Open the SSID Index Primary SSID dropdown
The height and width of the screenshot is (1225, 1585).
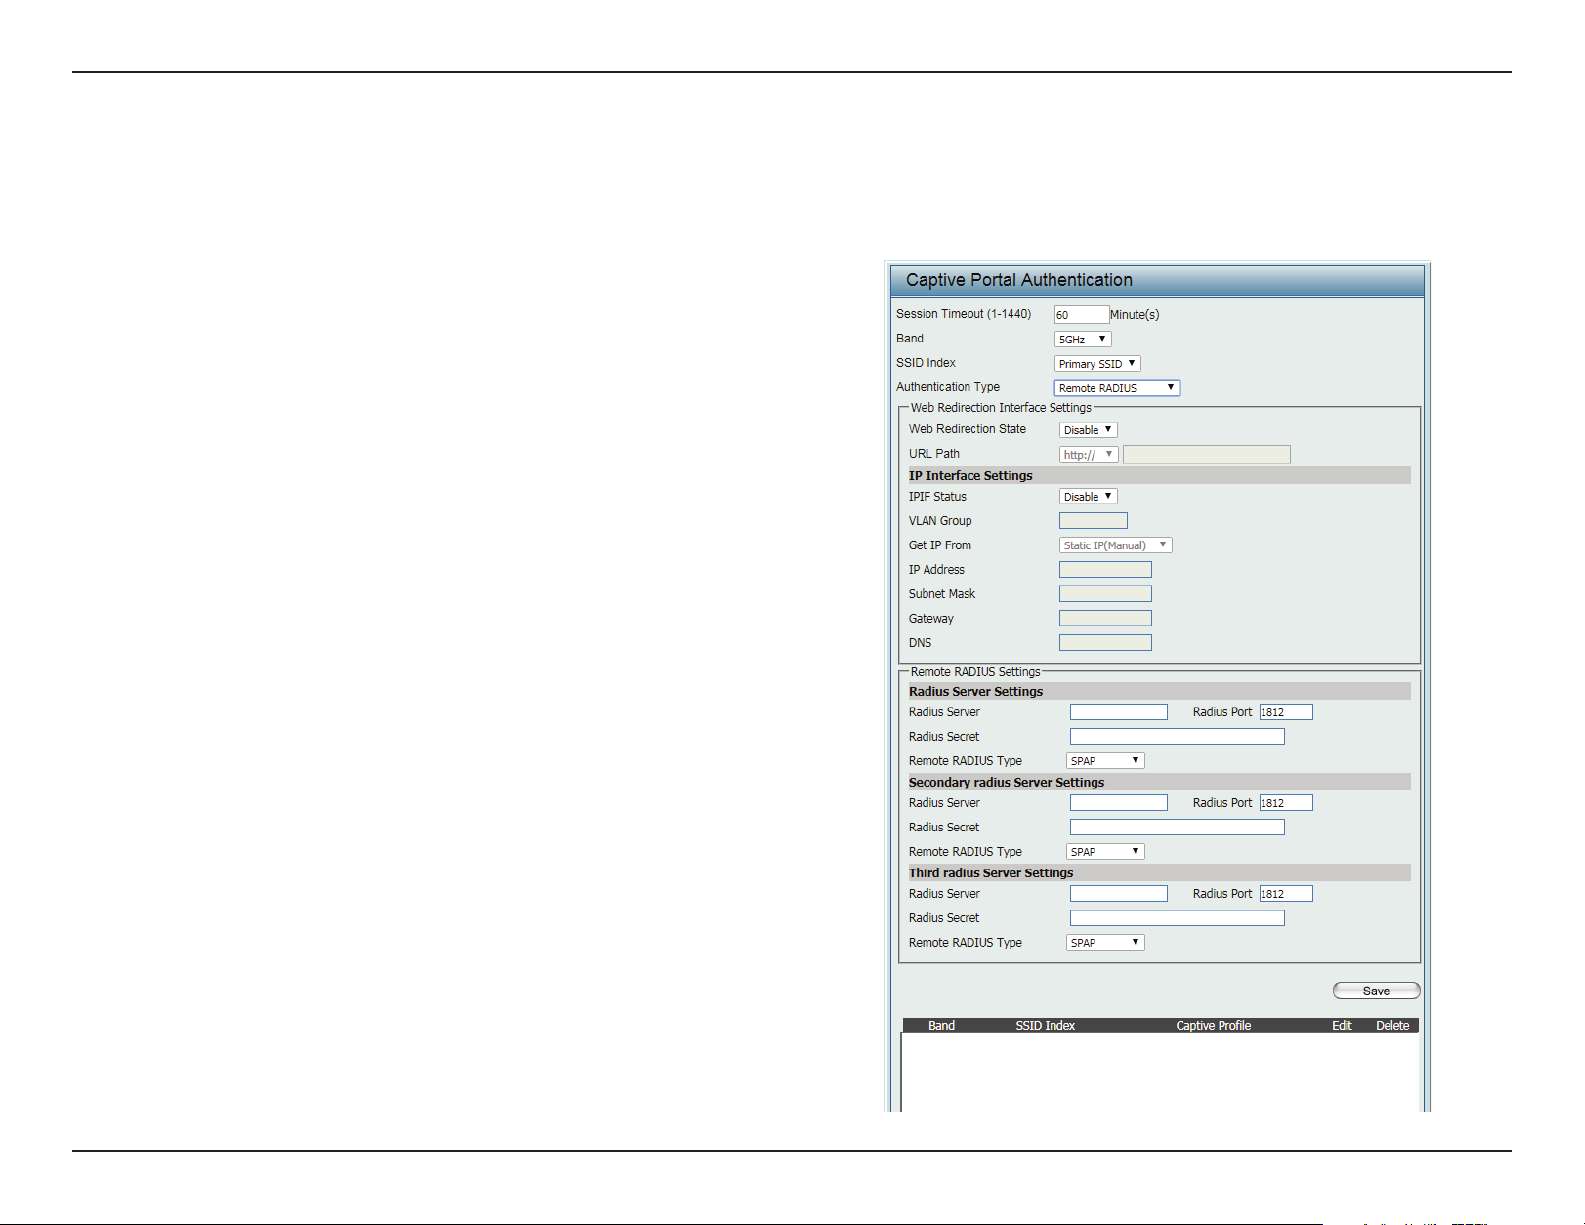click(x=1097, y=364)
